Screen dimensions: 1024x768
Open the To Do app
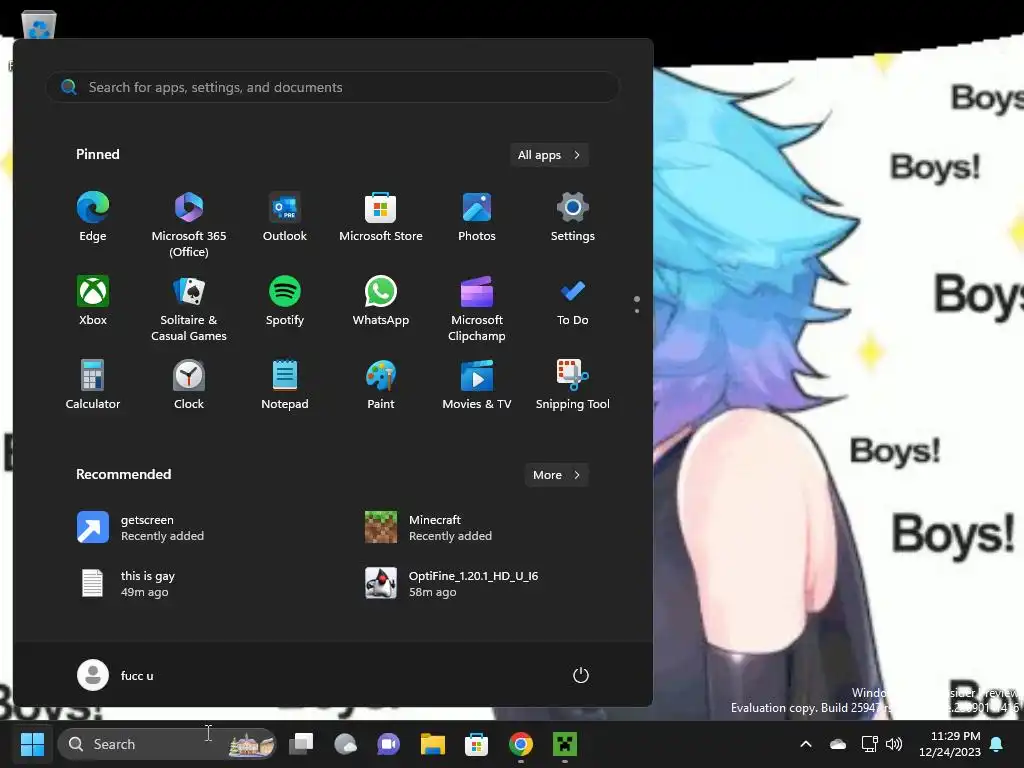[573, 301]
